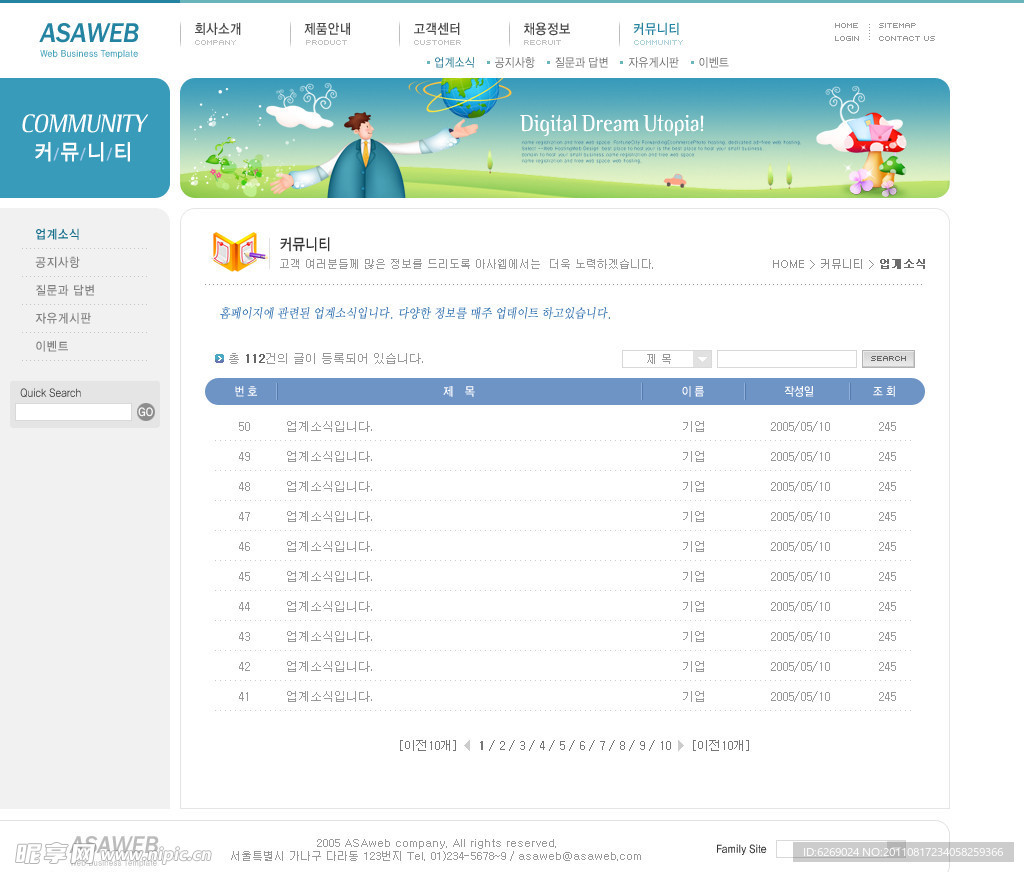This screenshot has width=1024, height=872.
Task: Click the open book community icon
Action: point(238,251)
